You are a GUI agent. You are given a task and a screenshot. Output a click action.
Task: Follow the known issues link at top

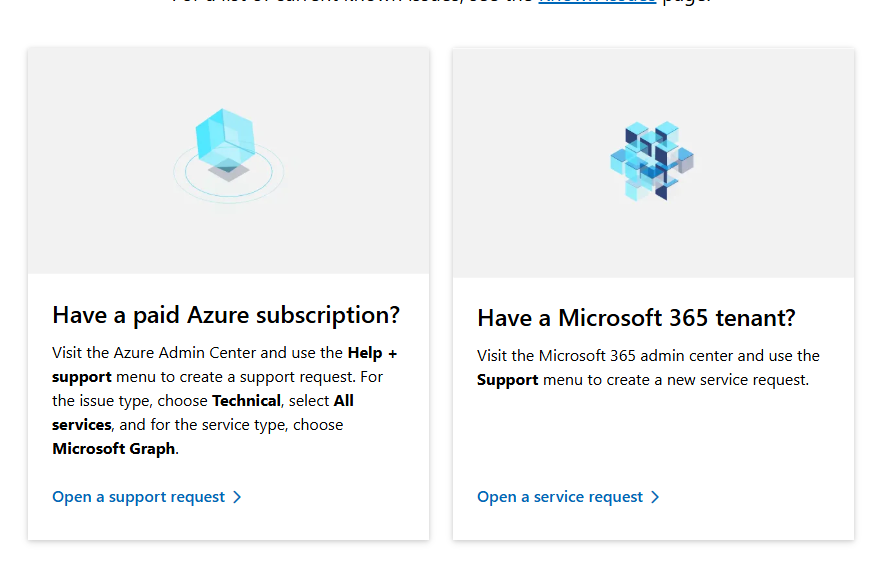click(597, 2)
